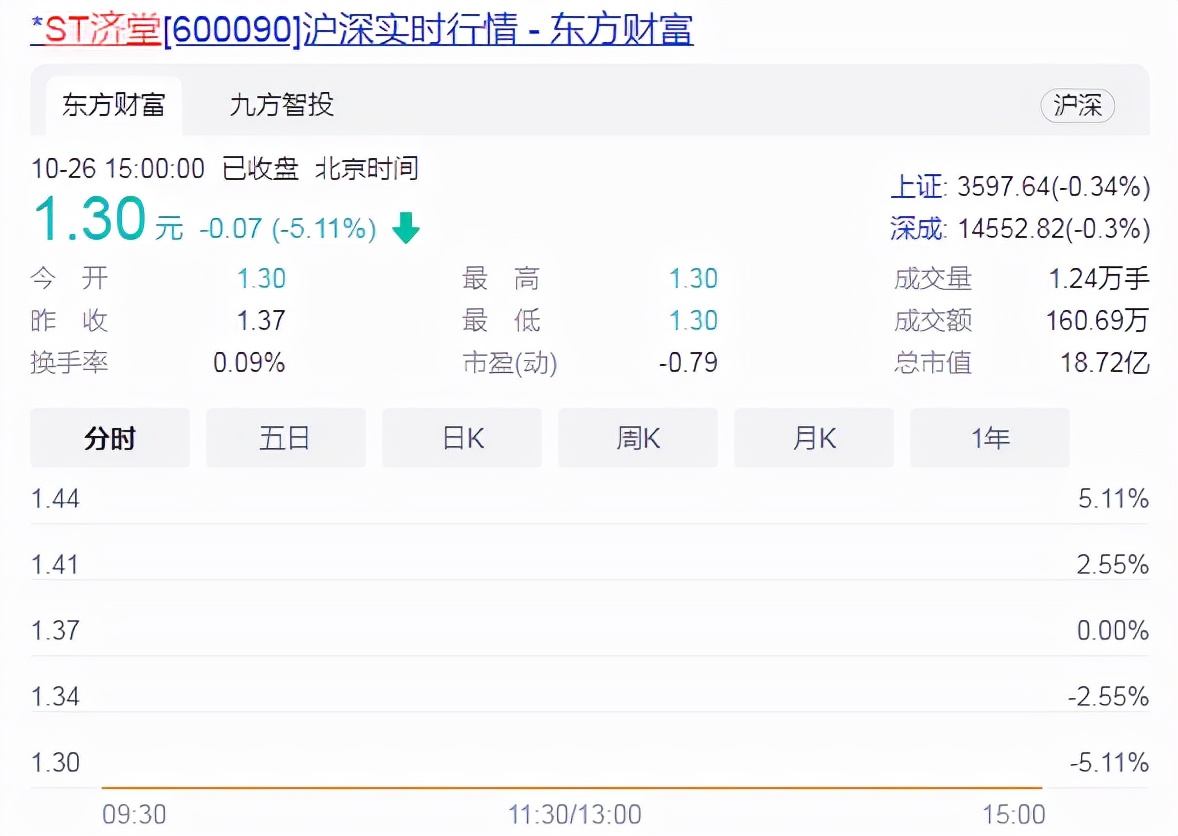Click the 沪深 market selector pill
1178x836 pixels.
(1078, 106)
